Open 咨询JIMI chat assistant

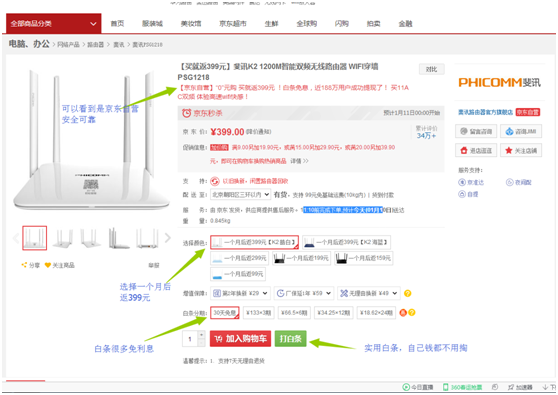(521, 131)
